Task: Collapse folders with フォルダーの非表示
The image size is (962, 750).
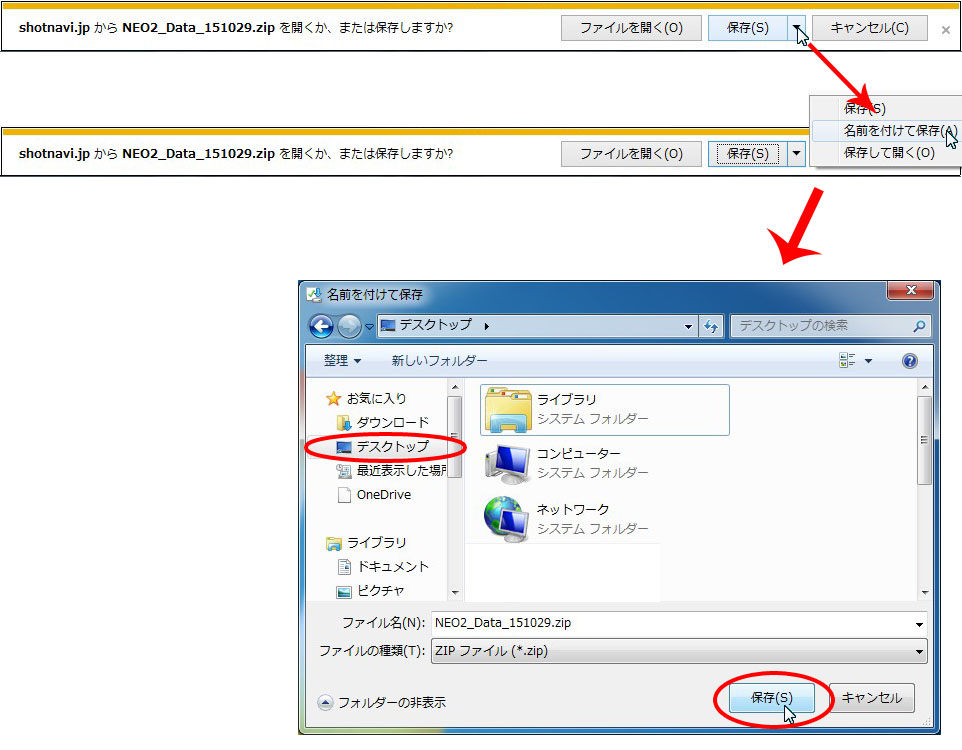Action: pyautogui.click(x=391, y=702)
